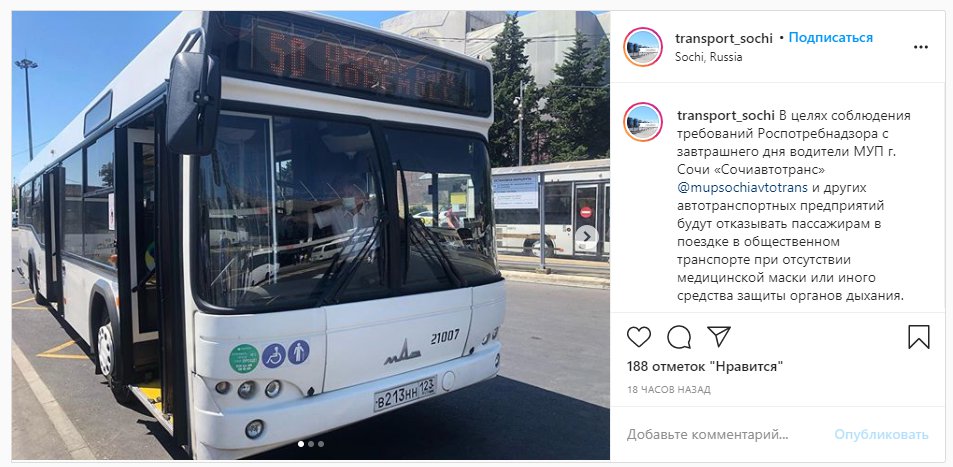This screenshot has width=953, height=467.
Task: Click the transport_sochi username in the header
Action: [724, 38]
